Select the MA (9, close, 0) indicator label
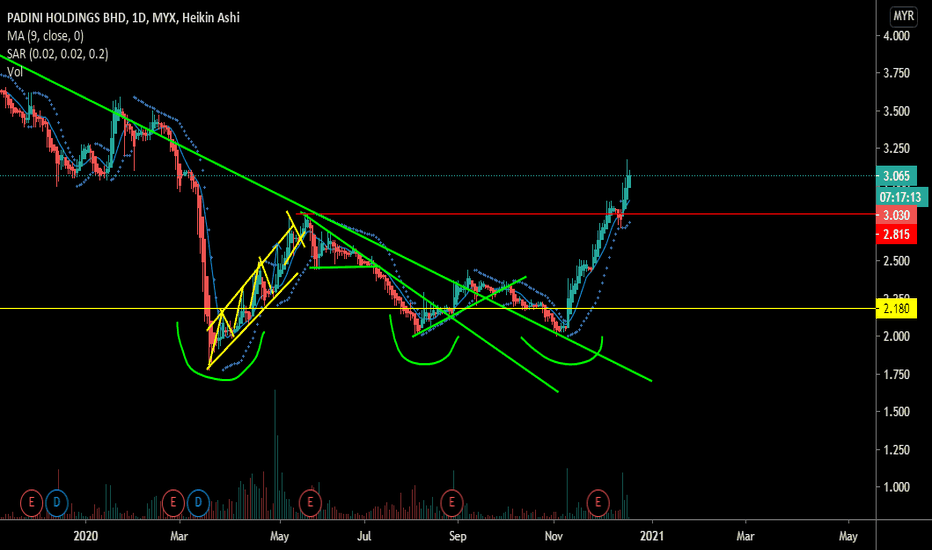The width and height of the screenshot is (932, 550). [45, 36]
